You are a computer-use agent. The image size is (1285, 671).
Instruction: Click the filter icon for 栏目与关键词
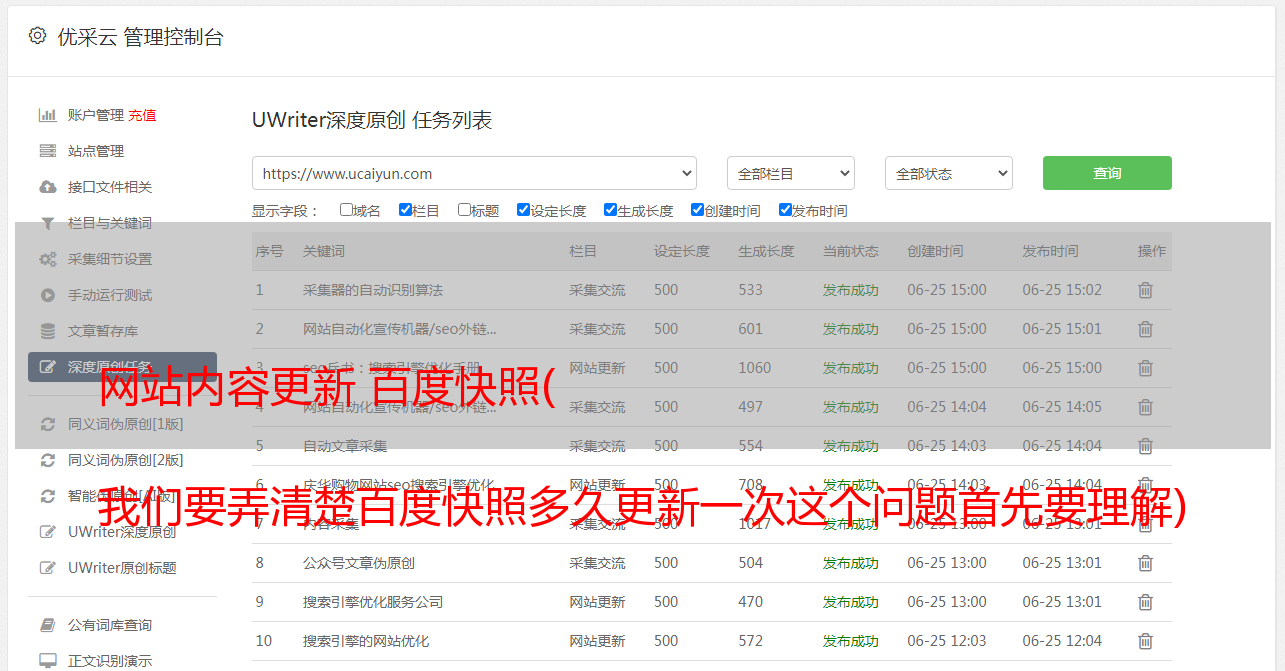pos(47,223)
